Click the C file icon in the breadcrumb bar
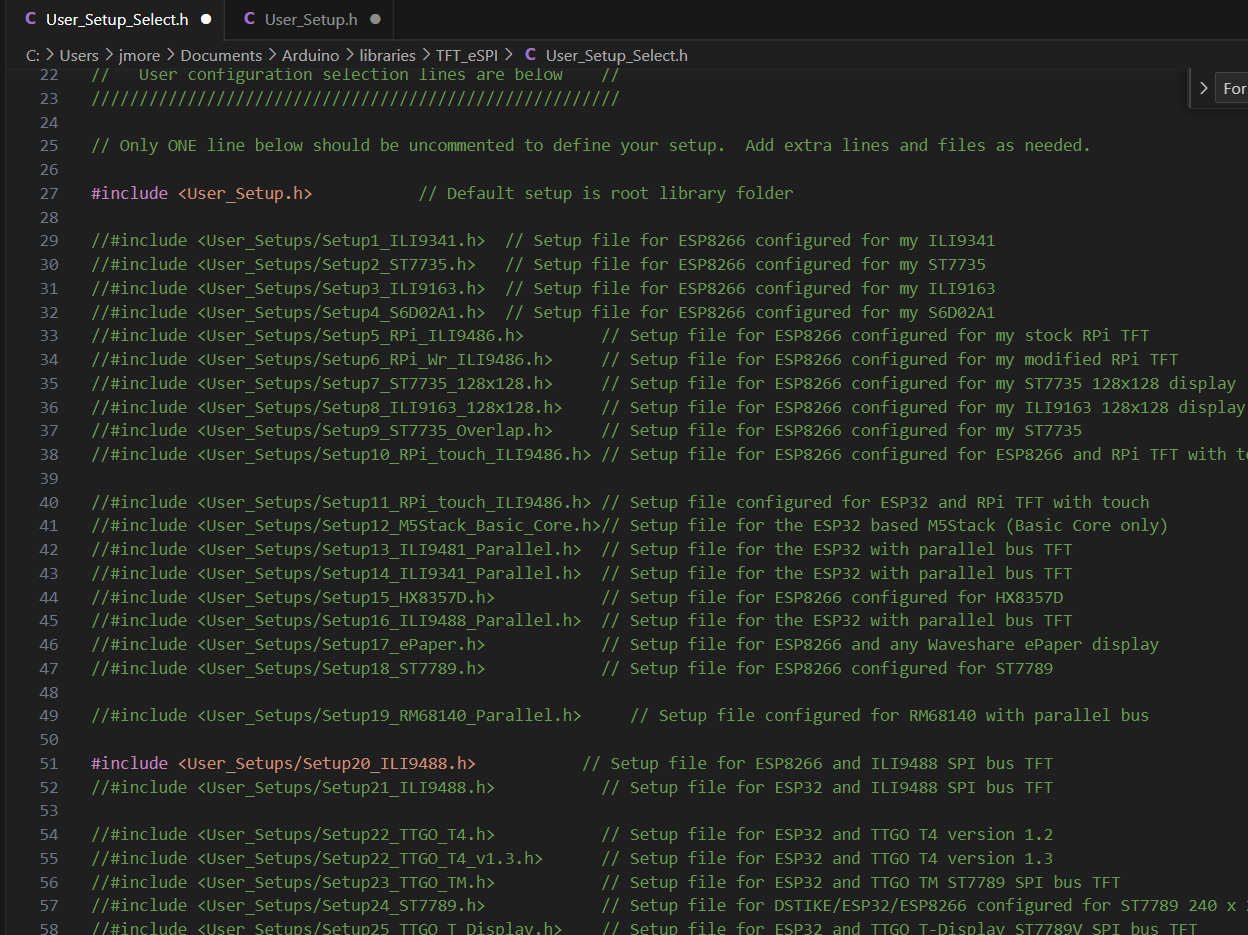Screen dimensions: 1248x935 [x=530, y=55]
